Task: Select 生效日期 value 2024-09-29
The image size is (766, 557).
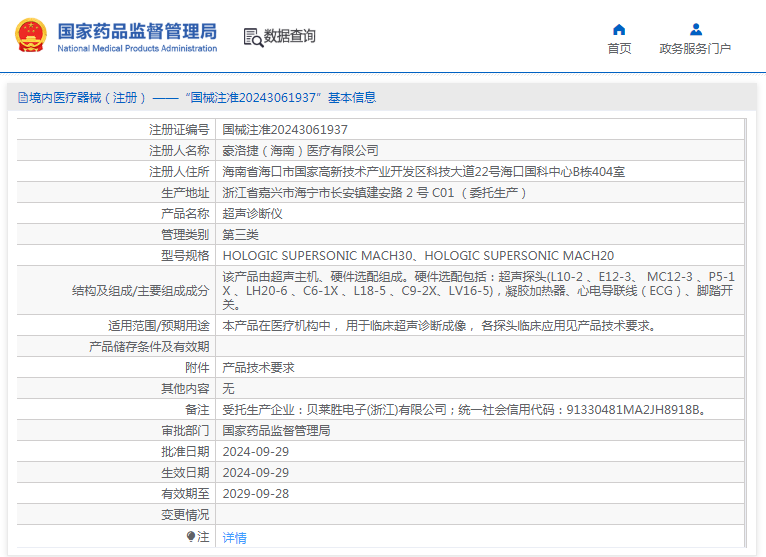Action: 255,472
